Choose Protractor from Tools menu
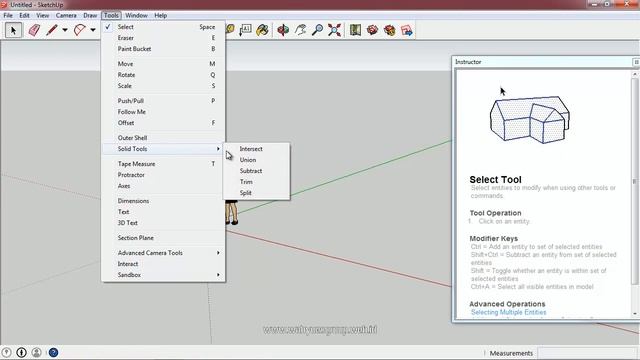640x360 pixels. coord(163,175)
